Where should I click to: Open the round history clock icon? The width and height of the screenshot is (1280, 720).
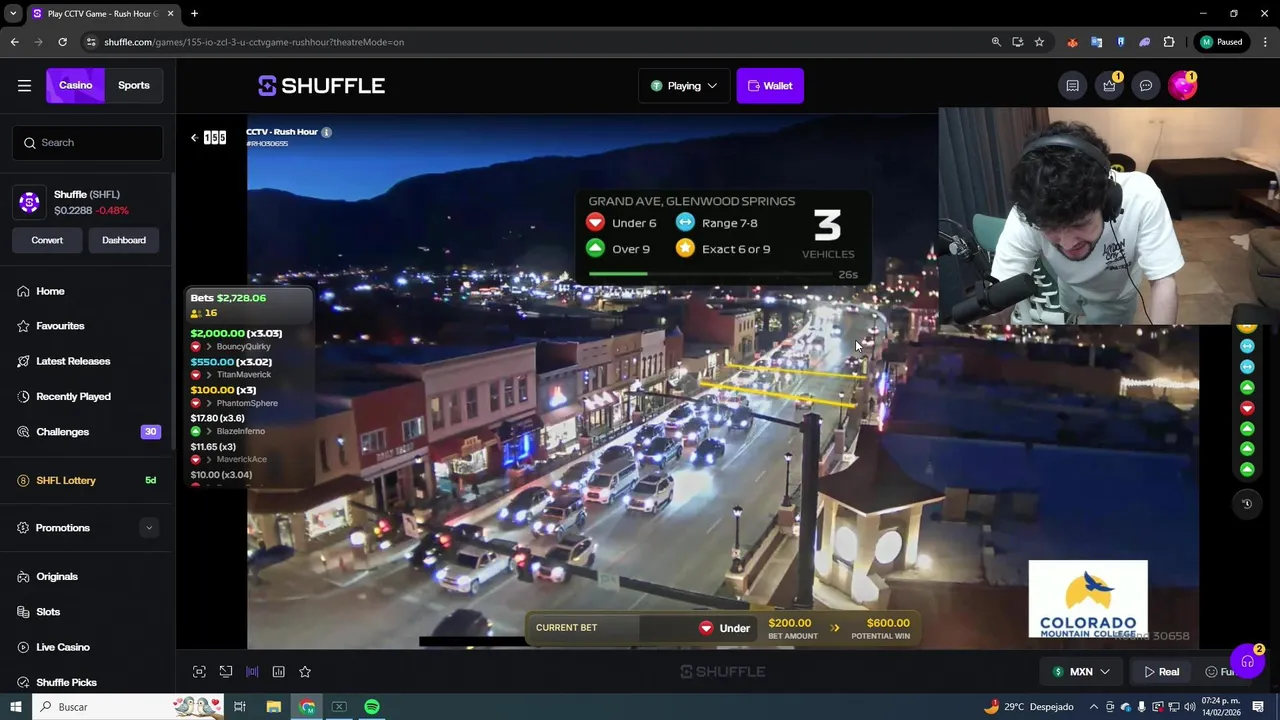pyautogui.click(x=1247, y=504)
